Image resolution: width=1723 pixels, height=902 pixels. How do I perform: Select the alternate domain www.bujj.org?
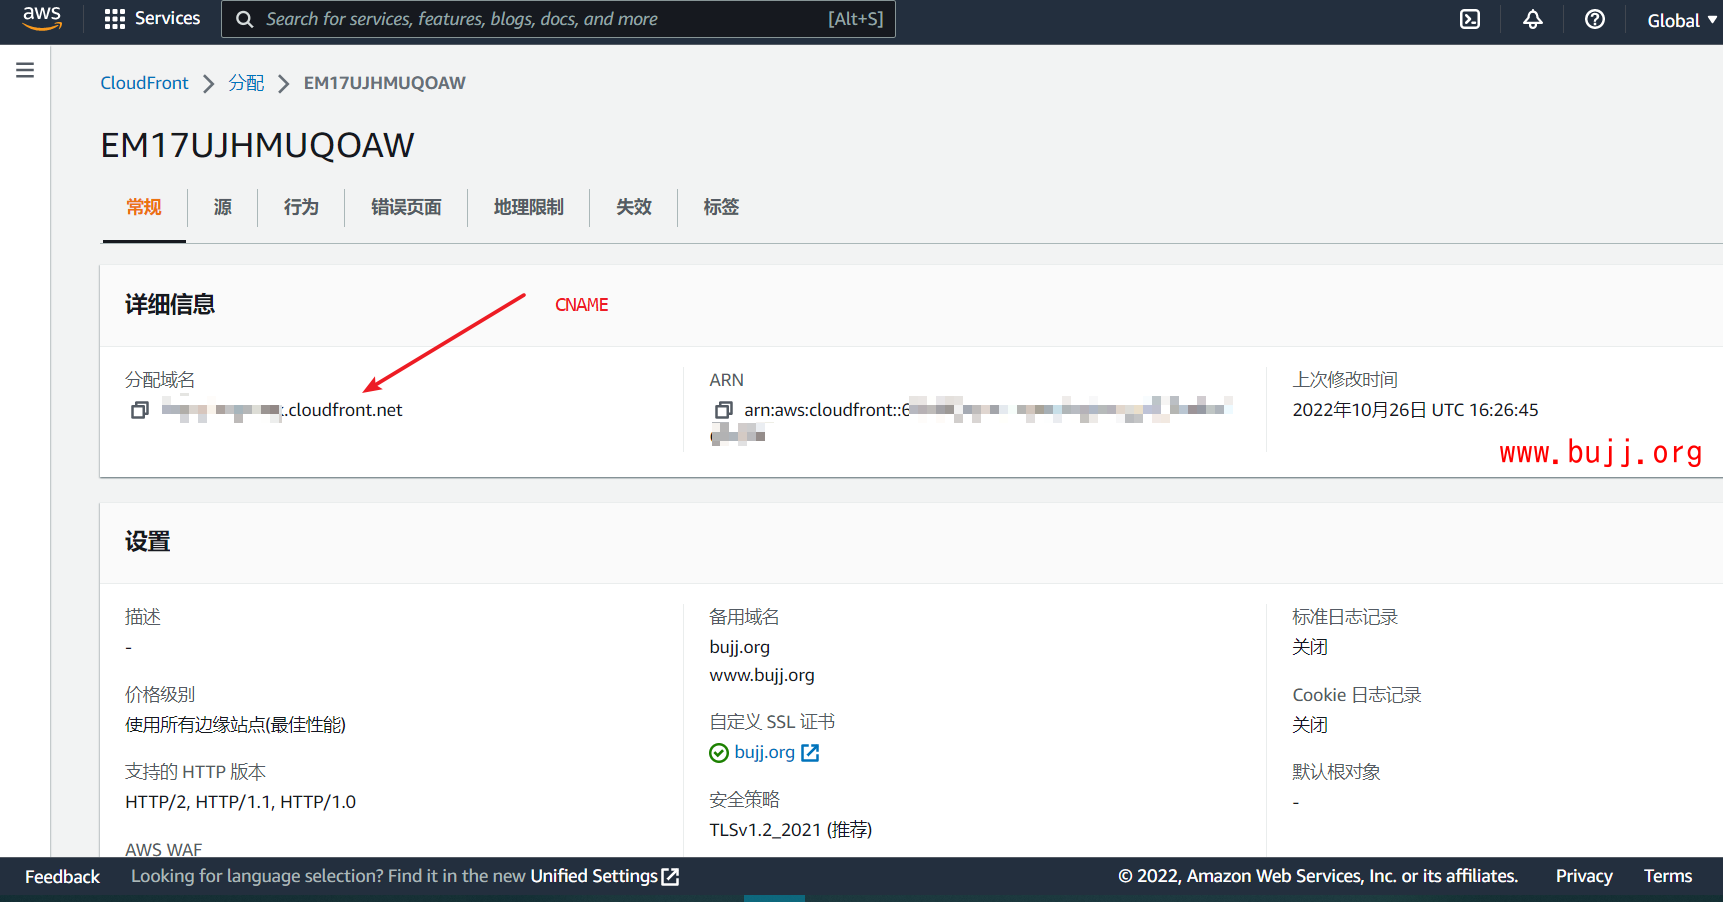coord(762,675)
